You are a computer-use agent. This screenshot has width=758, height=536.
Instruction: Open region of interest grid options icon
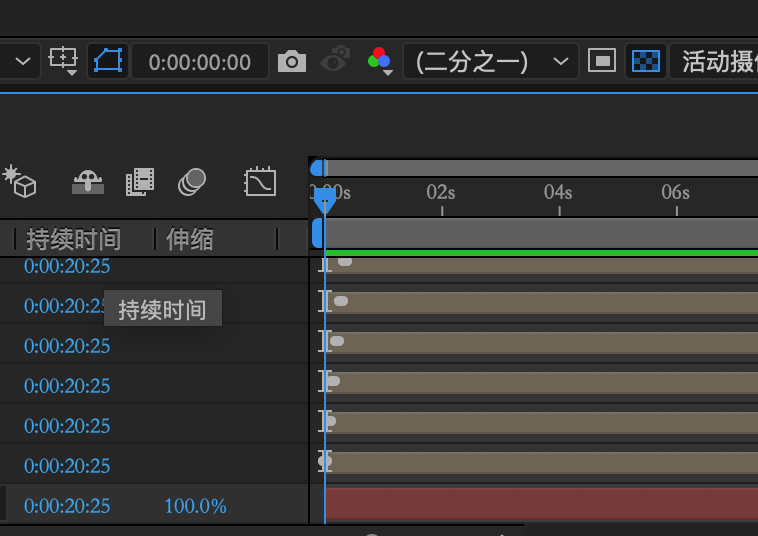pos(63,61)
